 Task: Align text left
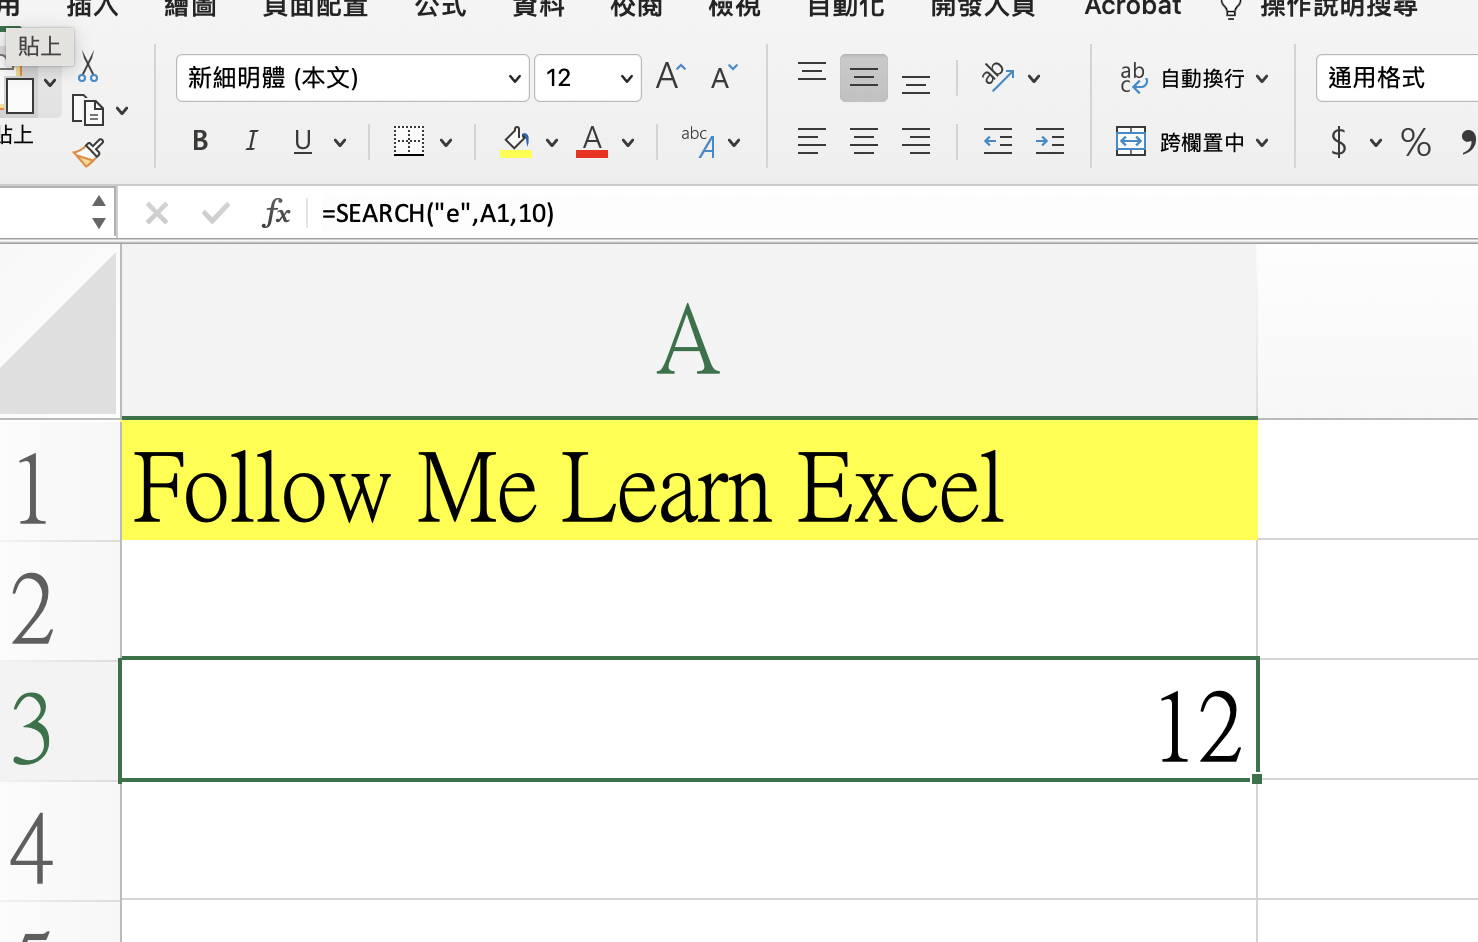[812, 141]
